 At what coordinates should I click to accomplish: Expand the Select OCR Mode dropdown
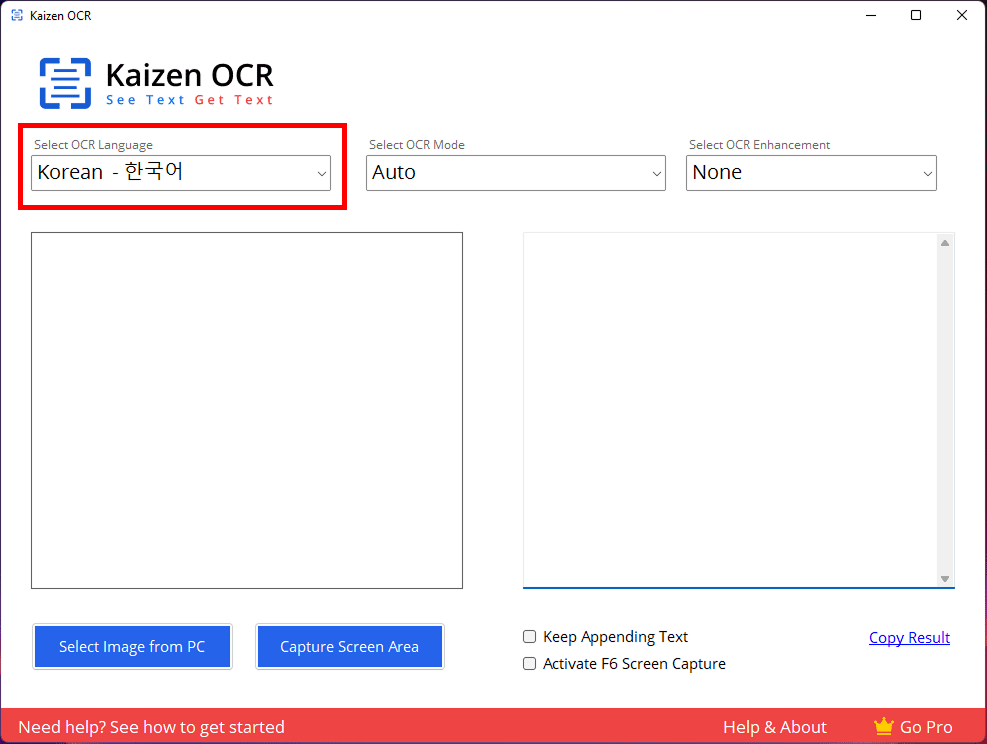pos(515,173)
